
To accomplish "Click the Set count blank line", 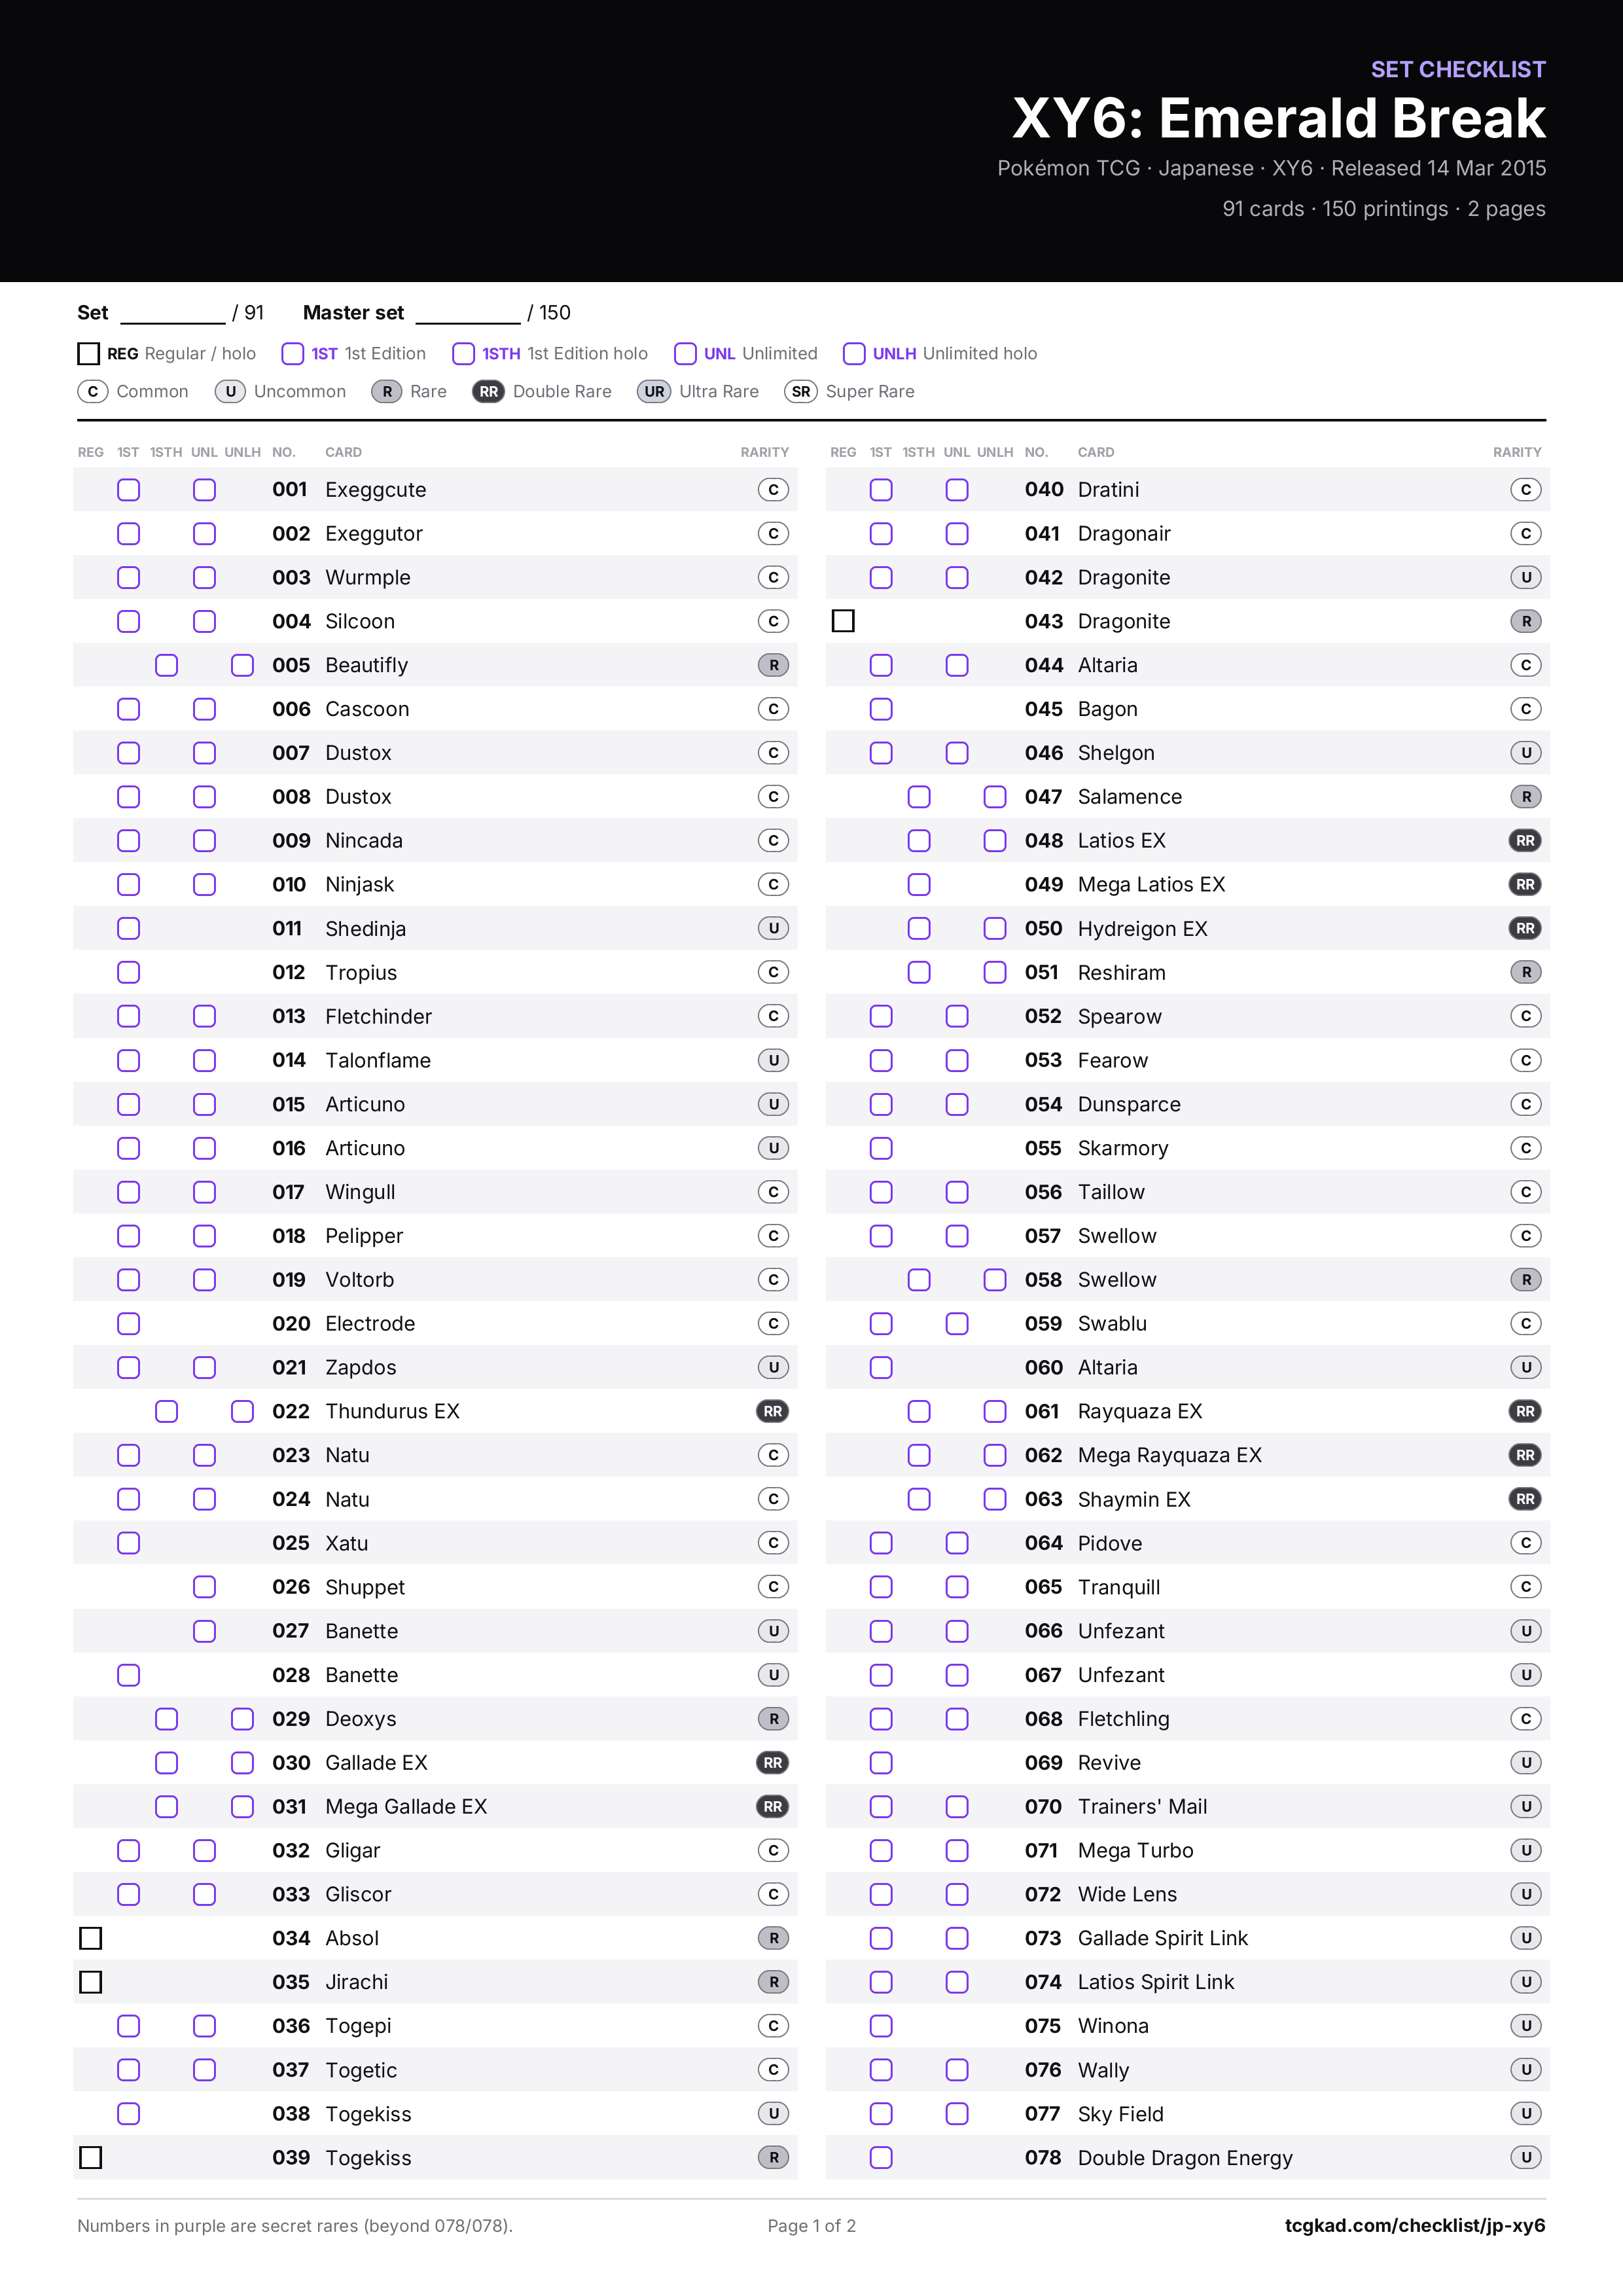I will coord(173,314).
